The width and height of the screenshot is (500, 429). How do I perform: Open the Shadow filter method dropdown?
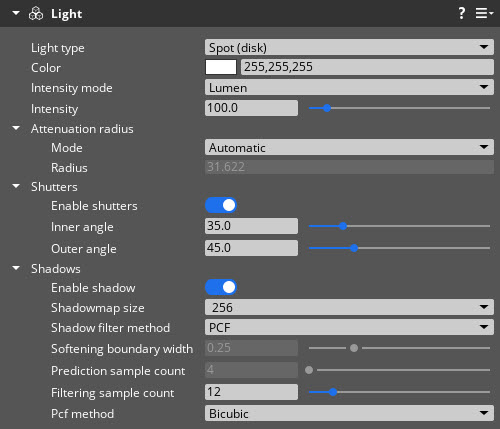tap(349, 327)
